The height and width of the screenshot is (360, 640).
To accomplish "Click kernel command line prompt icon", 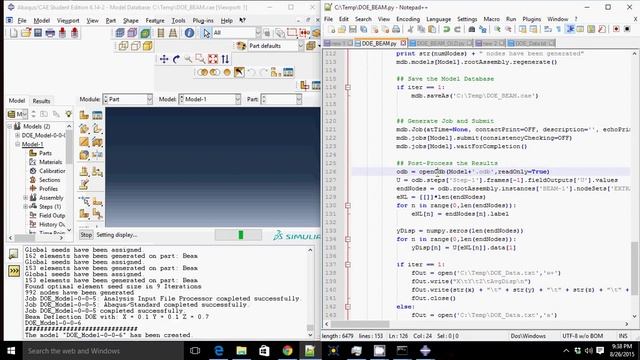I will click(x=13, y=271).
